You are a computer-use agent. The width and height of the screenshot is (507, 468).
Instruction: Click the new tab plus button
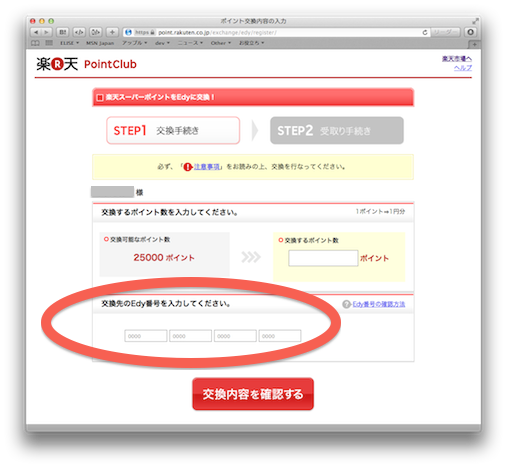pos(474,44)
